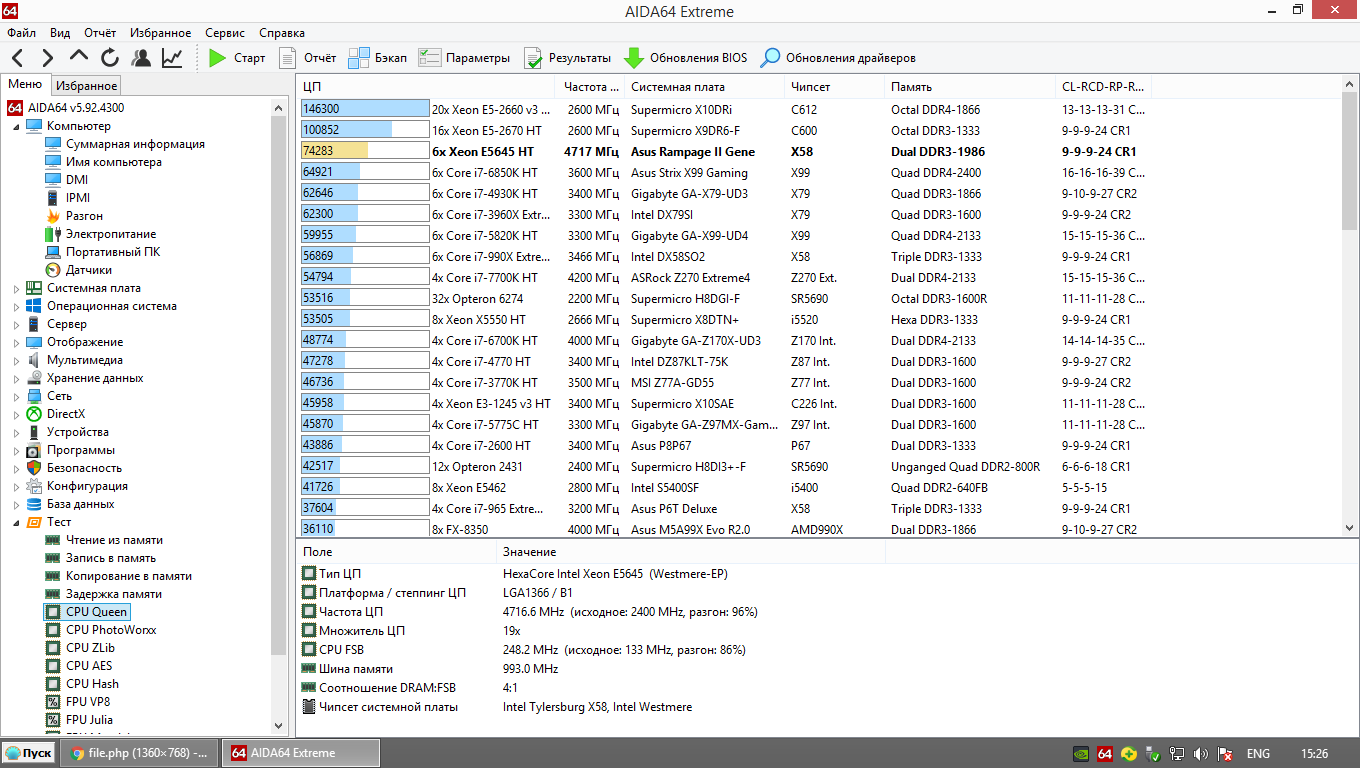Image resolution: width=1360 pixels, height=768 pixels.
Task: Check Обновления драйверов
Action: pyautogui.click(x=837, y=58)
